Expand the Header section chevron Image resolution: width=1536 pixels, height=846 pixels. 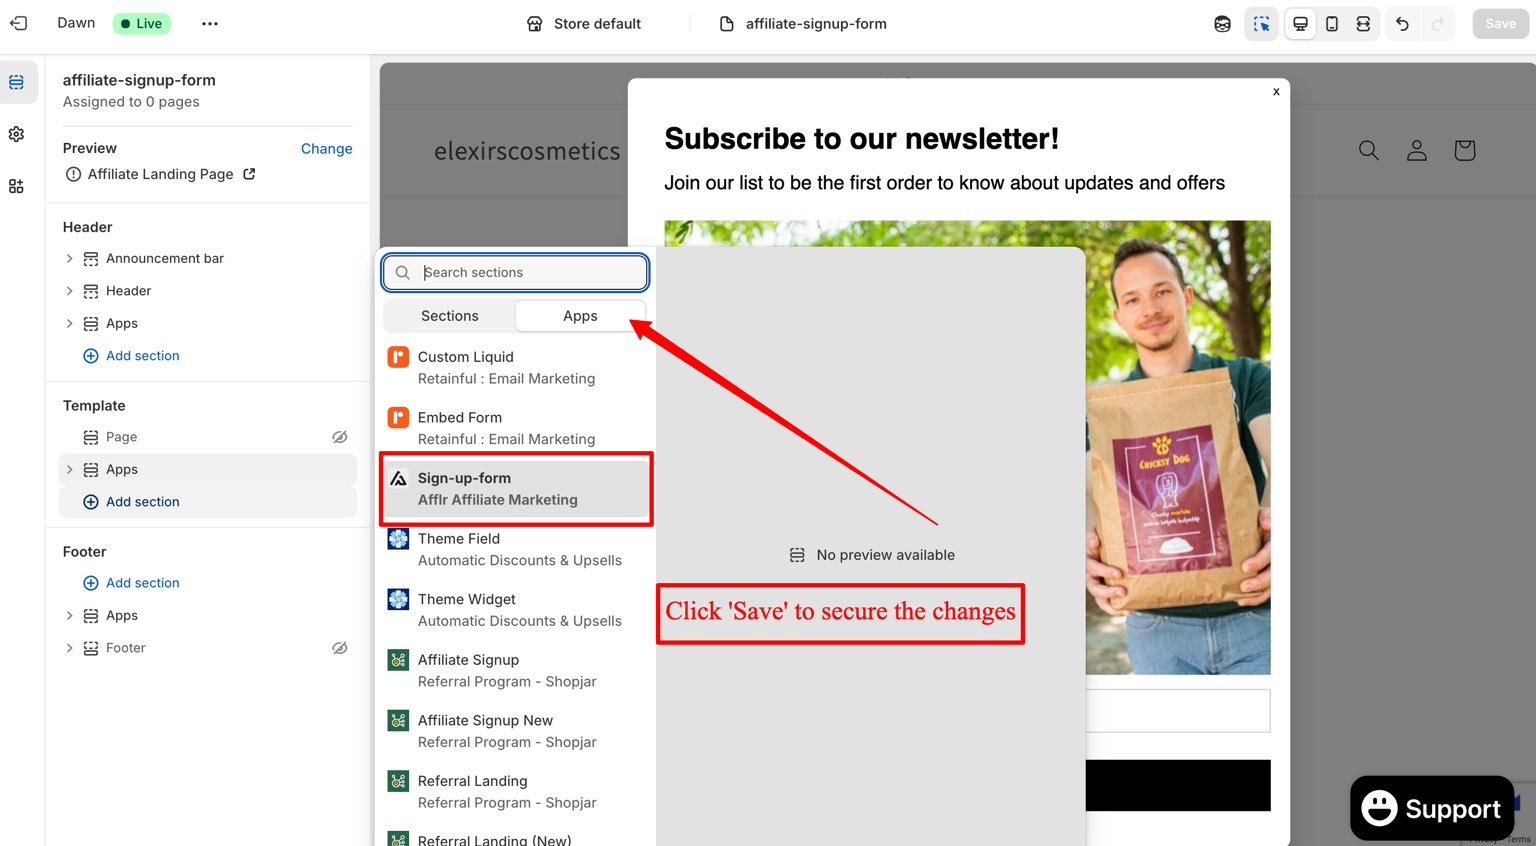[69, 291]
